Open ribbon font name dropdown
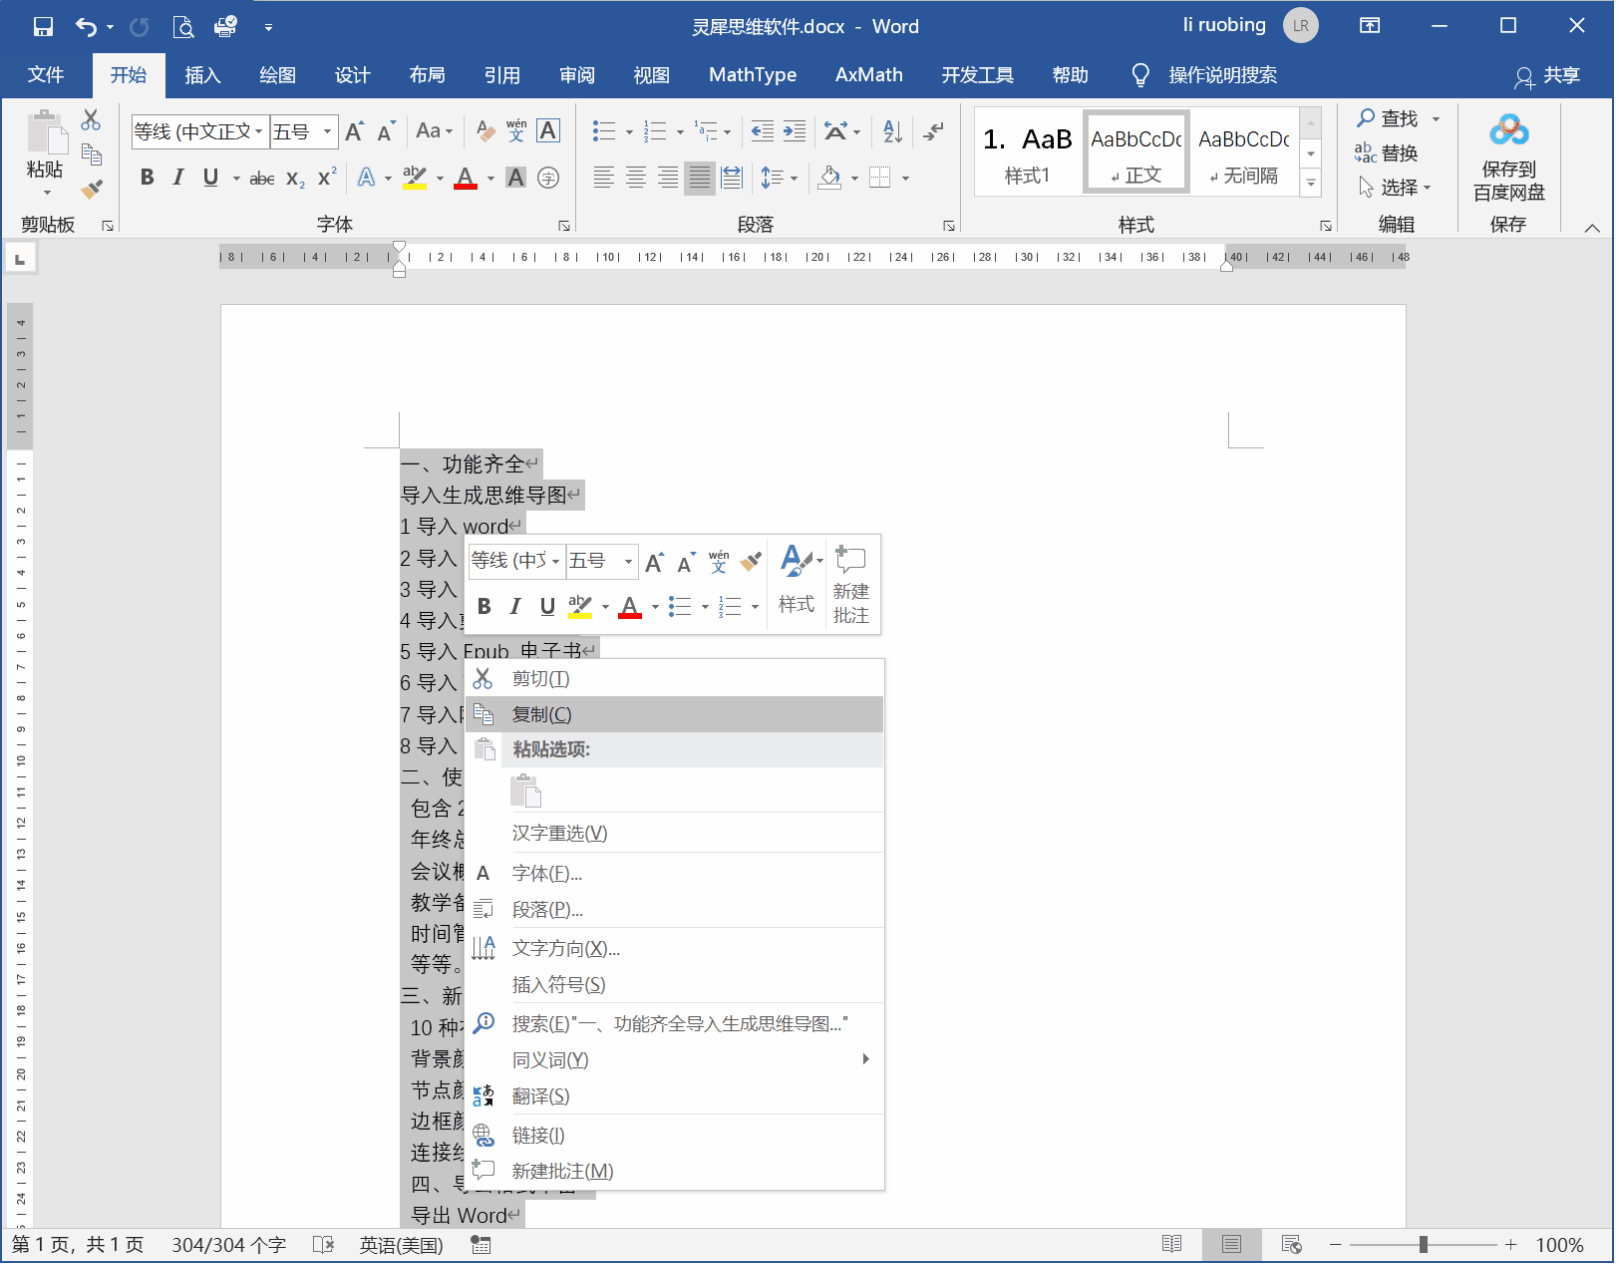 [x=258, y=131]
